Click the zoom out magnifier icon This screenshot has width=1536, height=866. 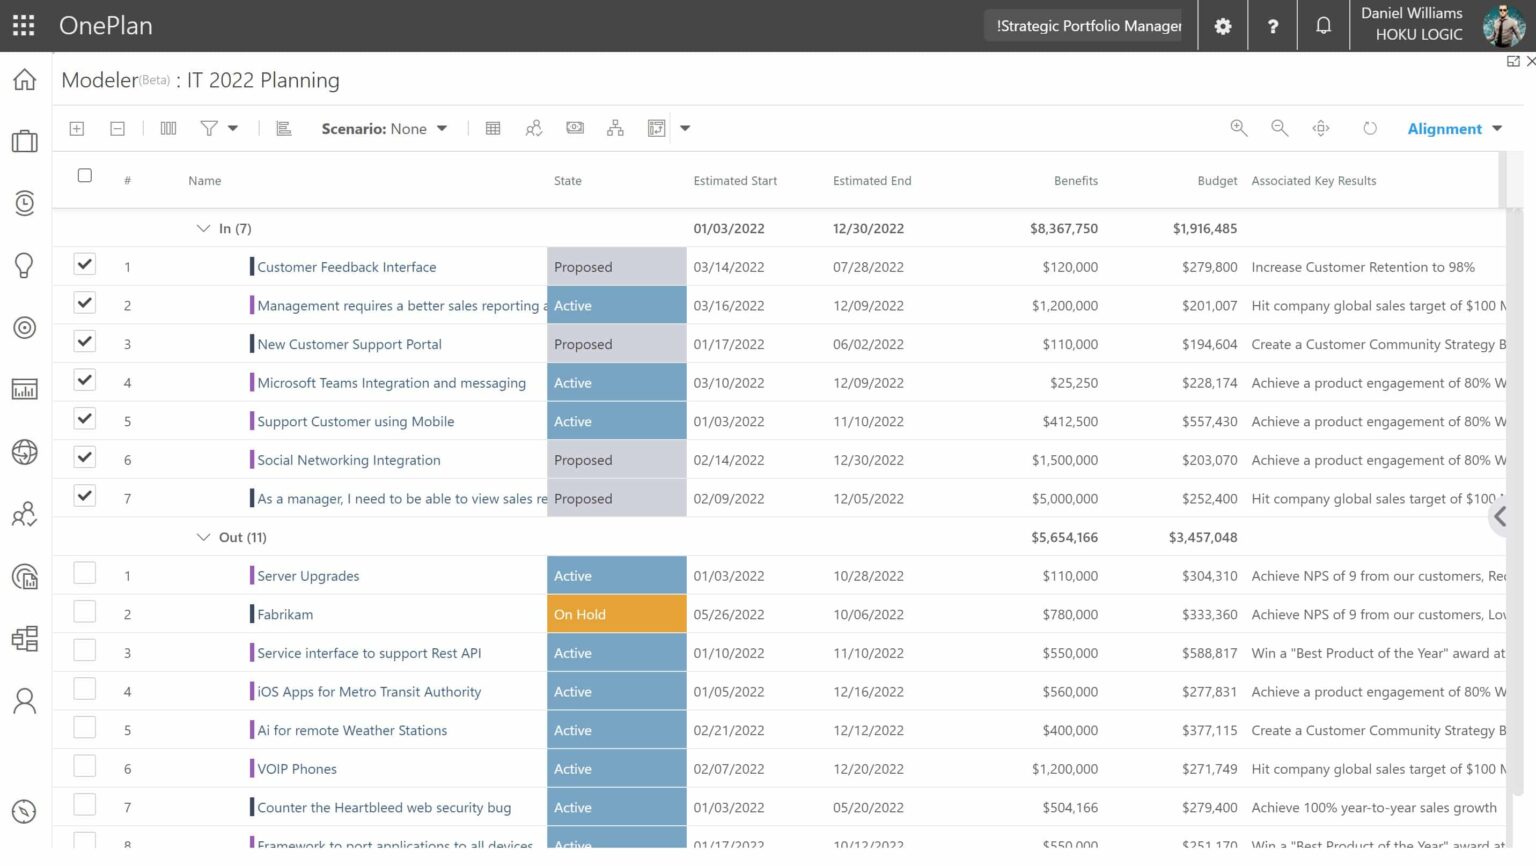(1279, 128)
